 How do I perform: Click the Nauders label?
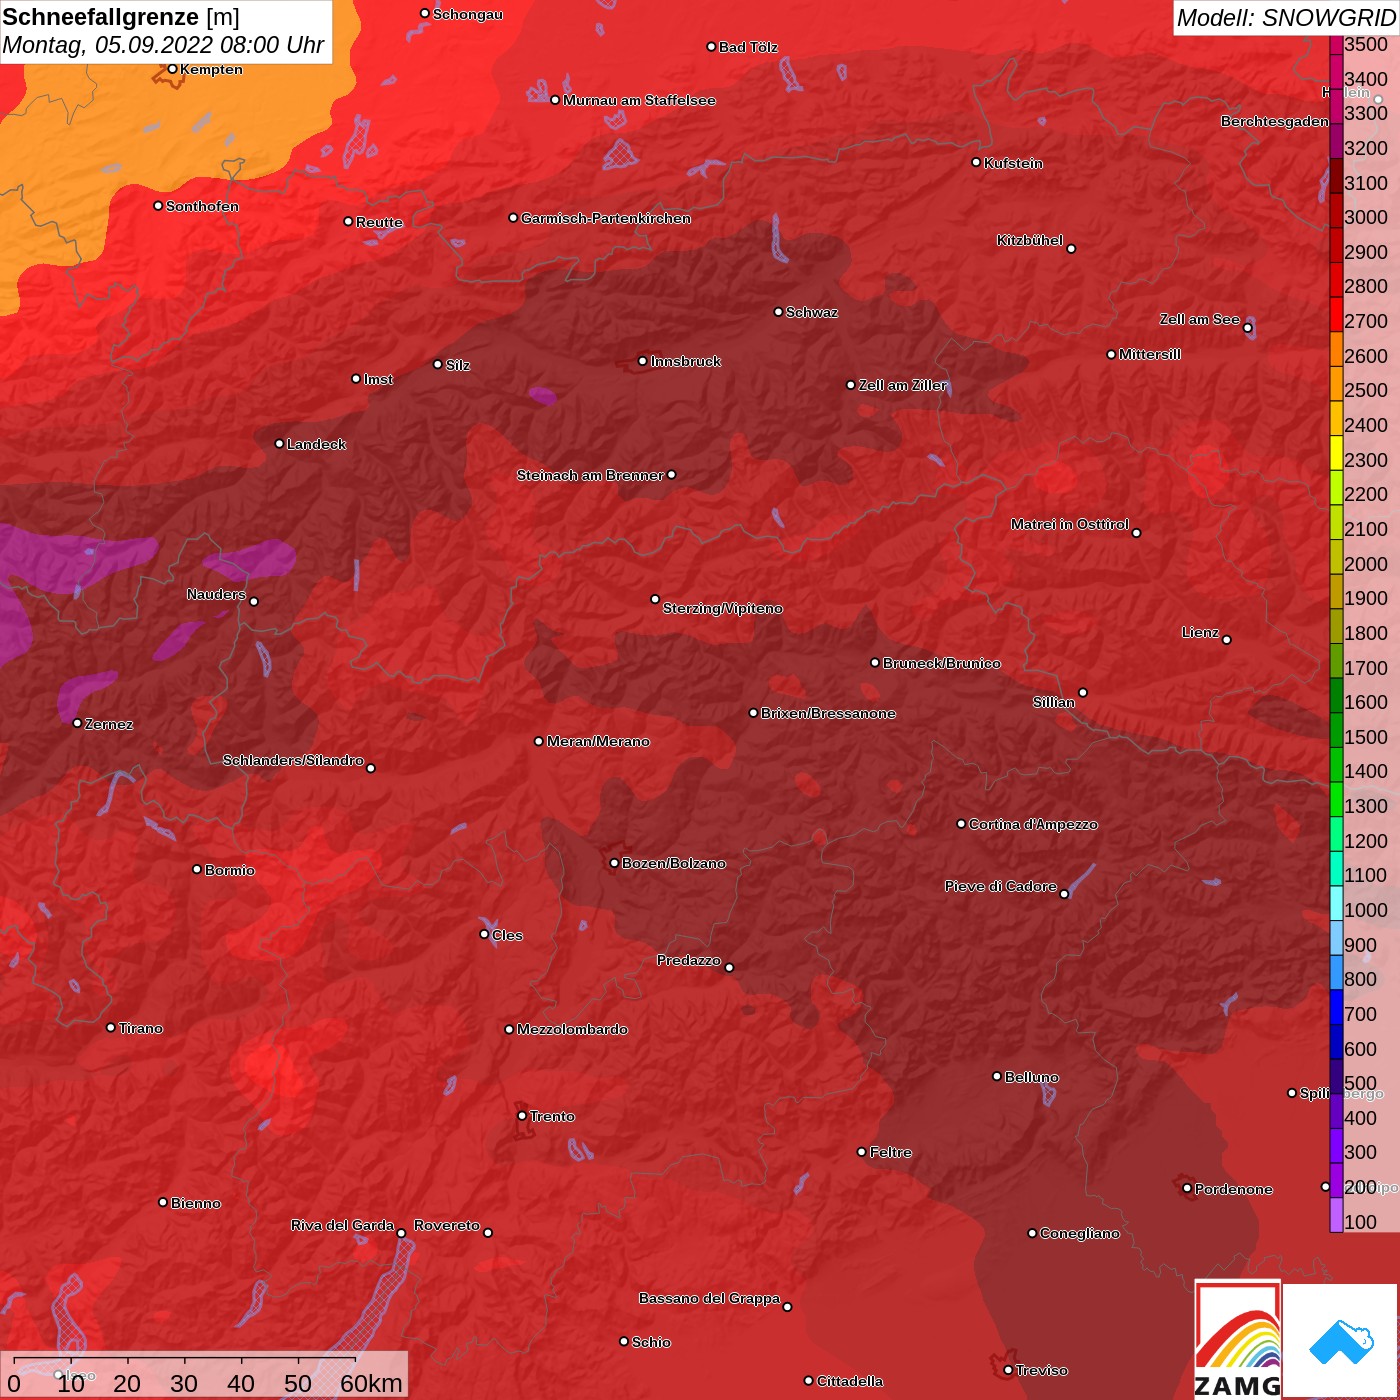tap(216, 594)
